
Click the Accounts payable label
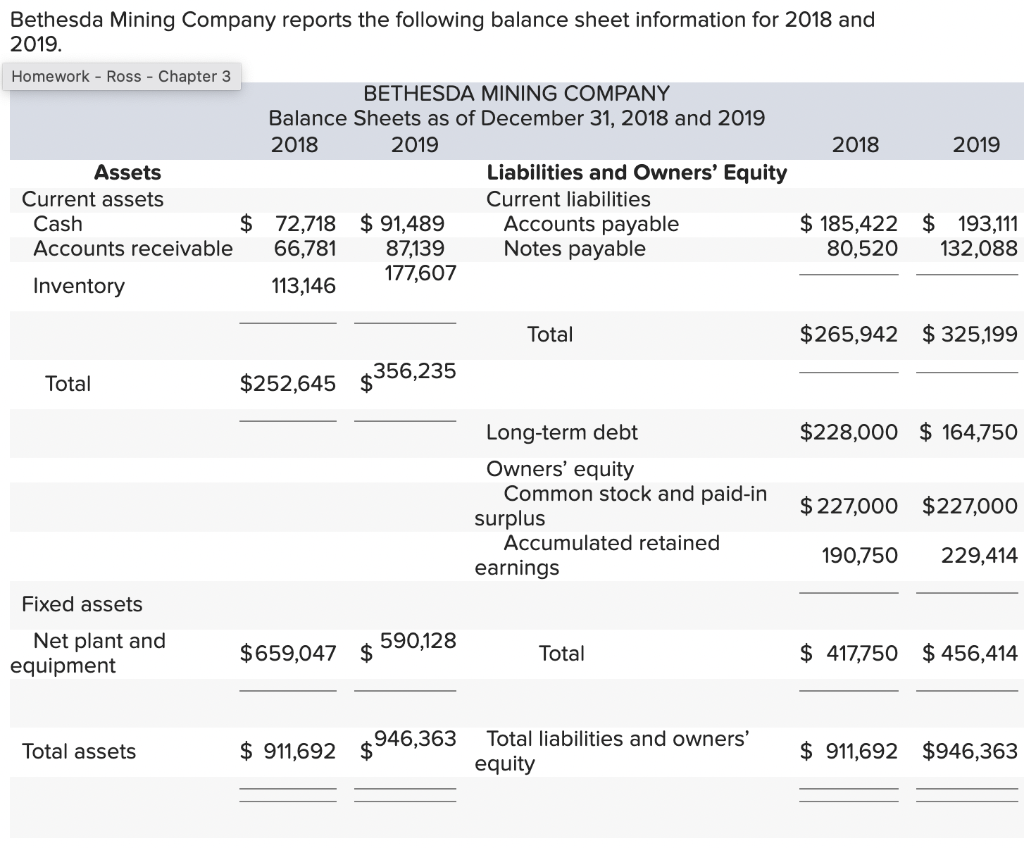point(591,224)
